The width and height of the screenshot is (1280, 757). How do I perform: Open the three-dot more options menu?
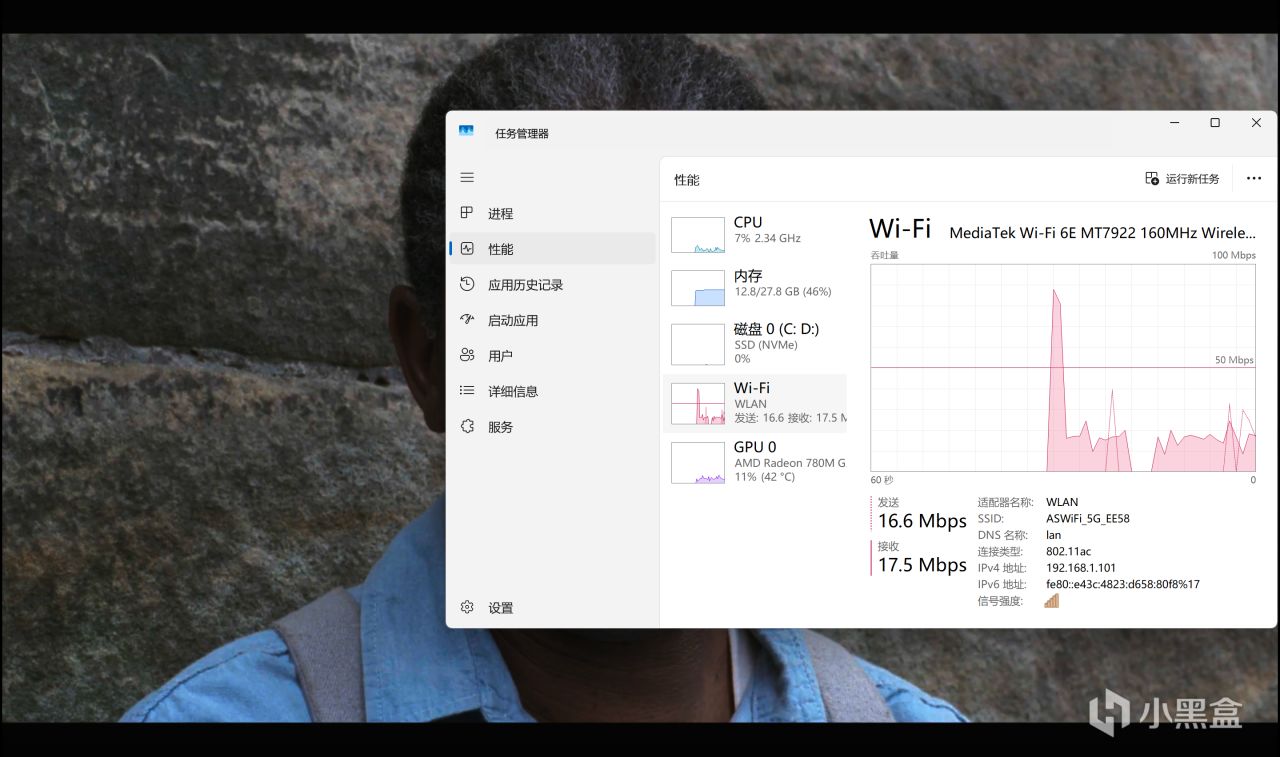point(1254,178)
